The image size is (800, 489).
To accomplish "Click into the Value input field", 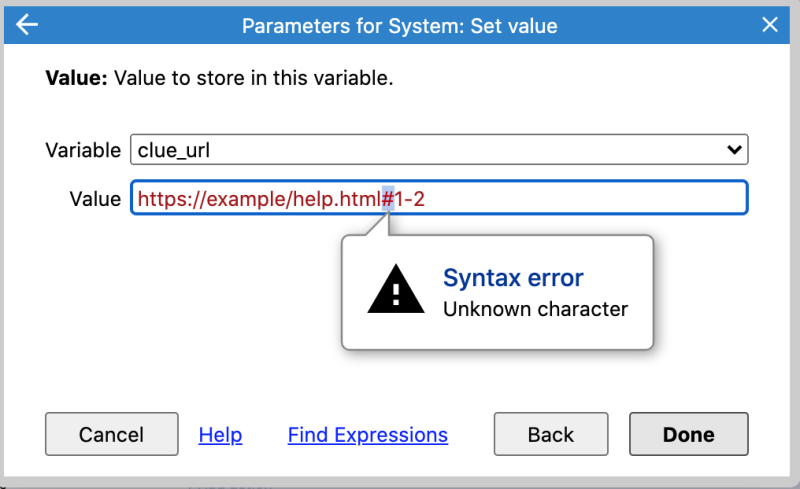I will [439, 198].
